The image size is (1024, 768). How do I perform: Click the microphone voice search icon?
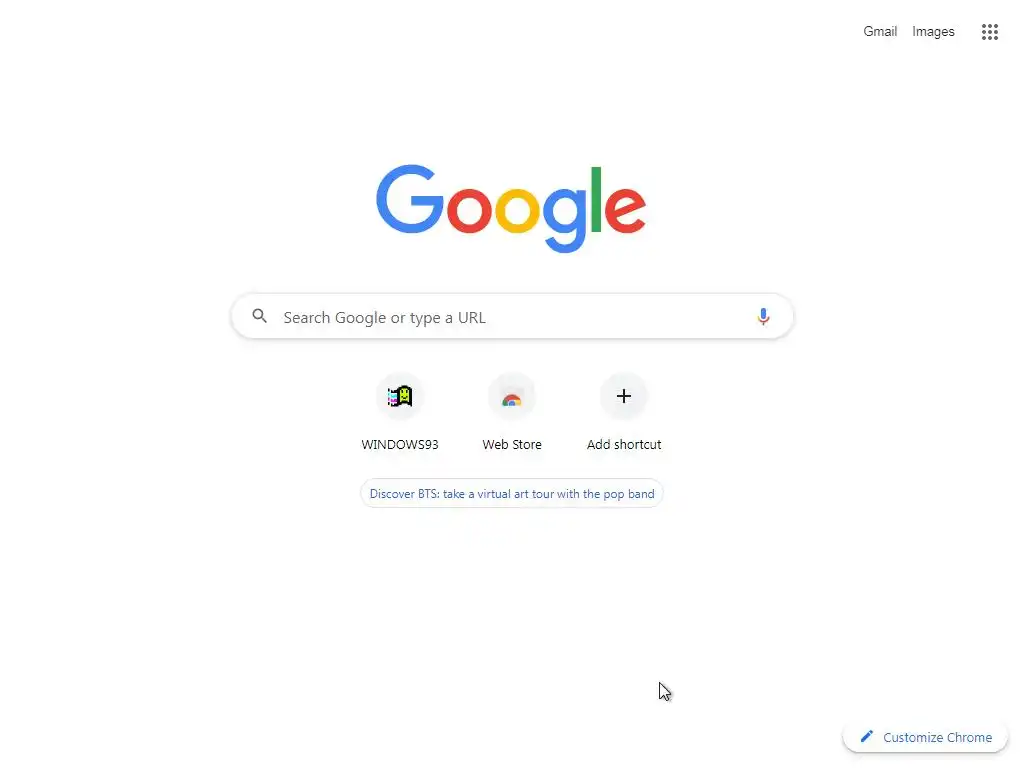click(x=763, y=317)
